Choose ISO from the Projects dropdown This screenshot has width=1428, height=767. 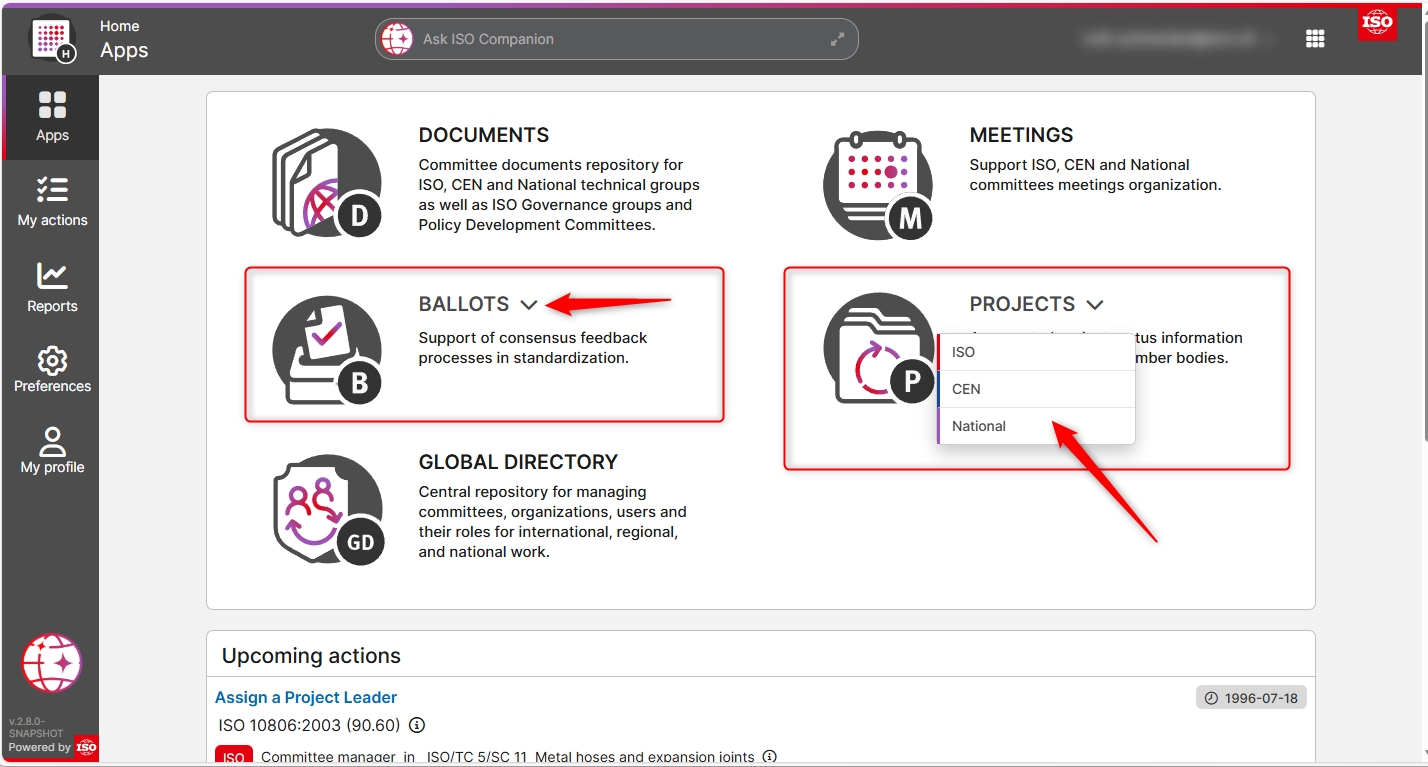point(1036,352)
